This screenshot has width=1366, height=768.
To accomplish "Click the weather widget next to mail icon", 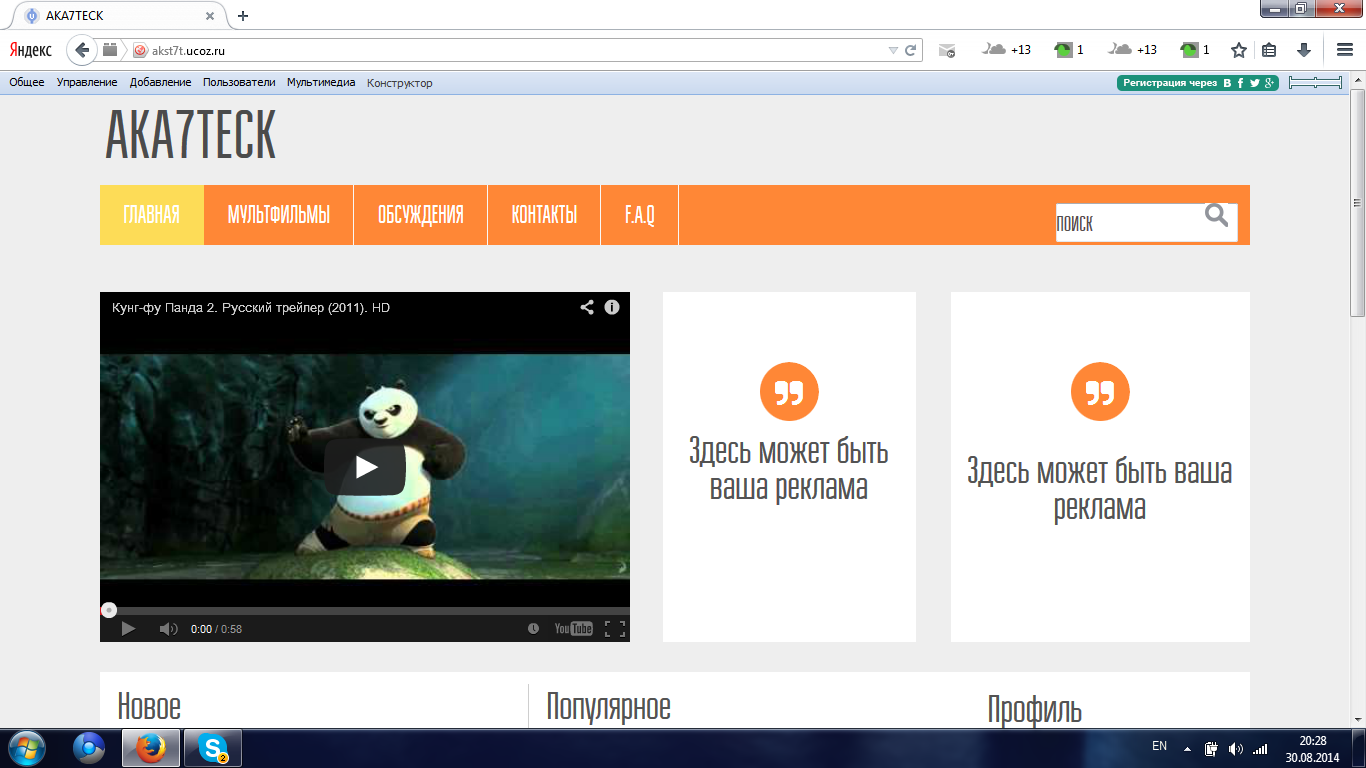I will (1007, 50).
